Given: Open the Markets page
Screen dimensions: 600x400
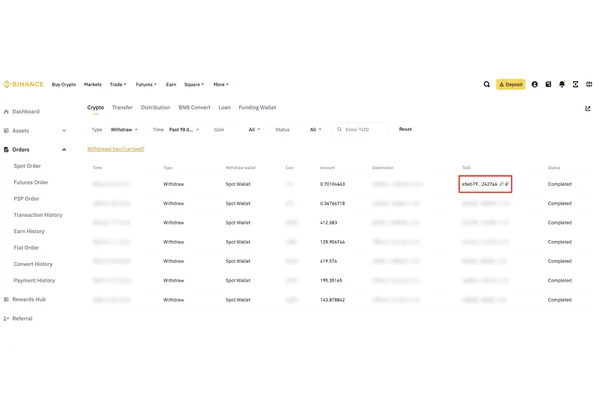Looking at the screenshot, I should coord(93,85).
